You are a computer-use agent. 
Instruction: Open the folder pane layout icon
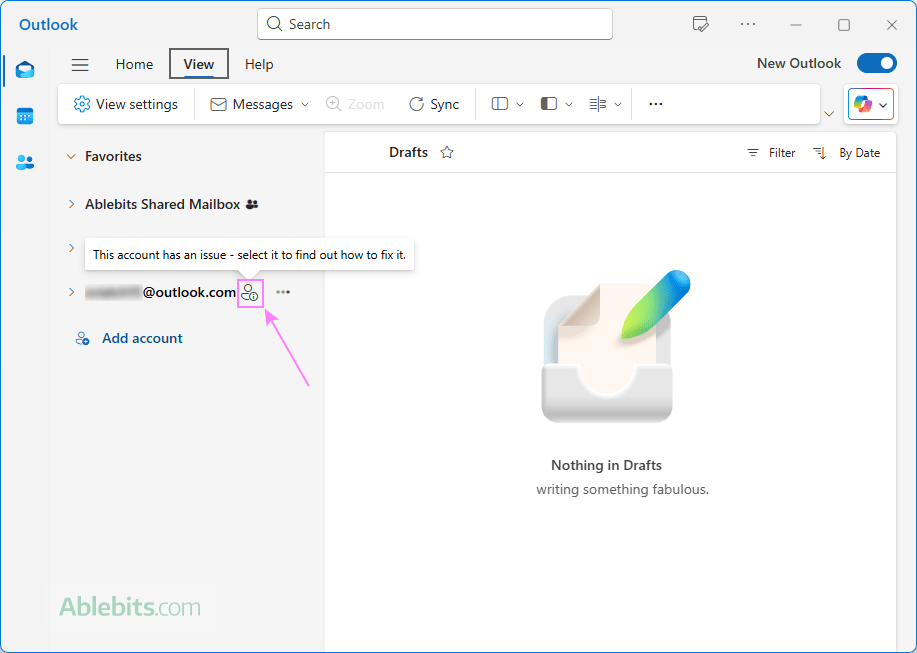[x=499, y=104]
